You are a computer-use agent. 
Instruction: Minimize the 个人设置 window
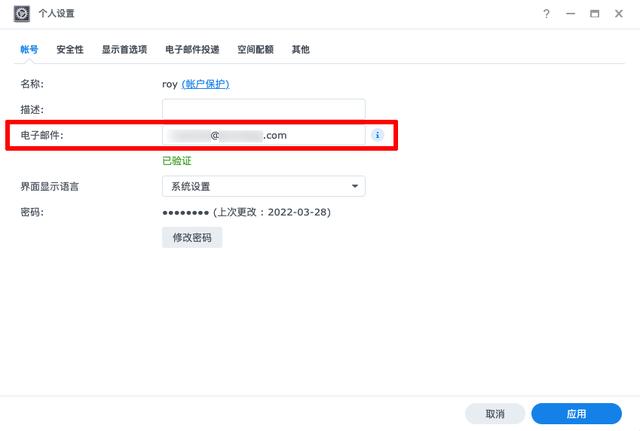[x=570, y=14]
